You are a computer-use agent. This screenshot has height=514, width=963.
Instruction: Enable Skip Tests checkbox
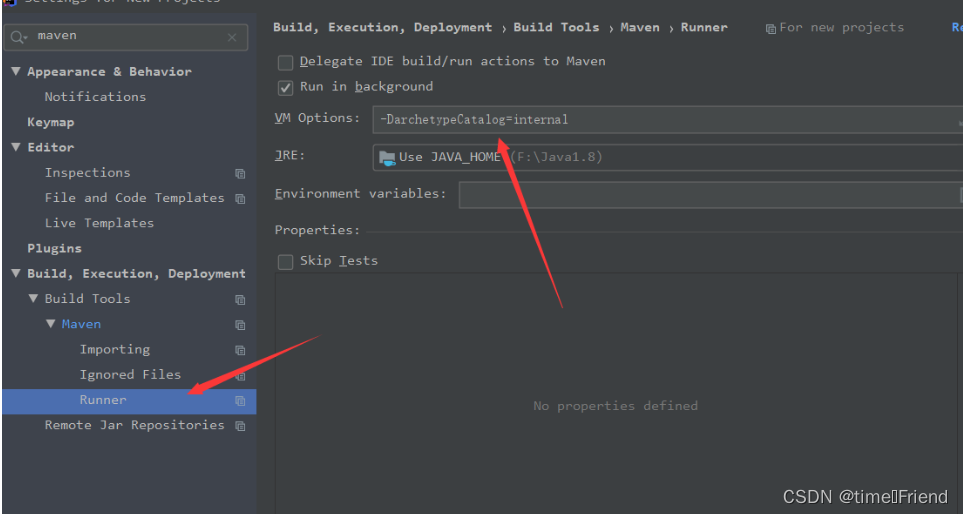[x=286, y=262]
